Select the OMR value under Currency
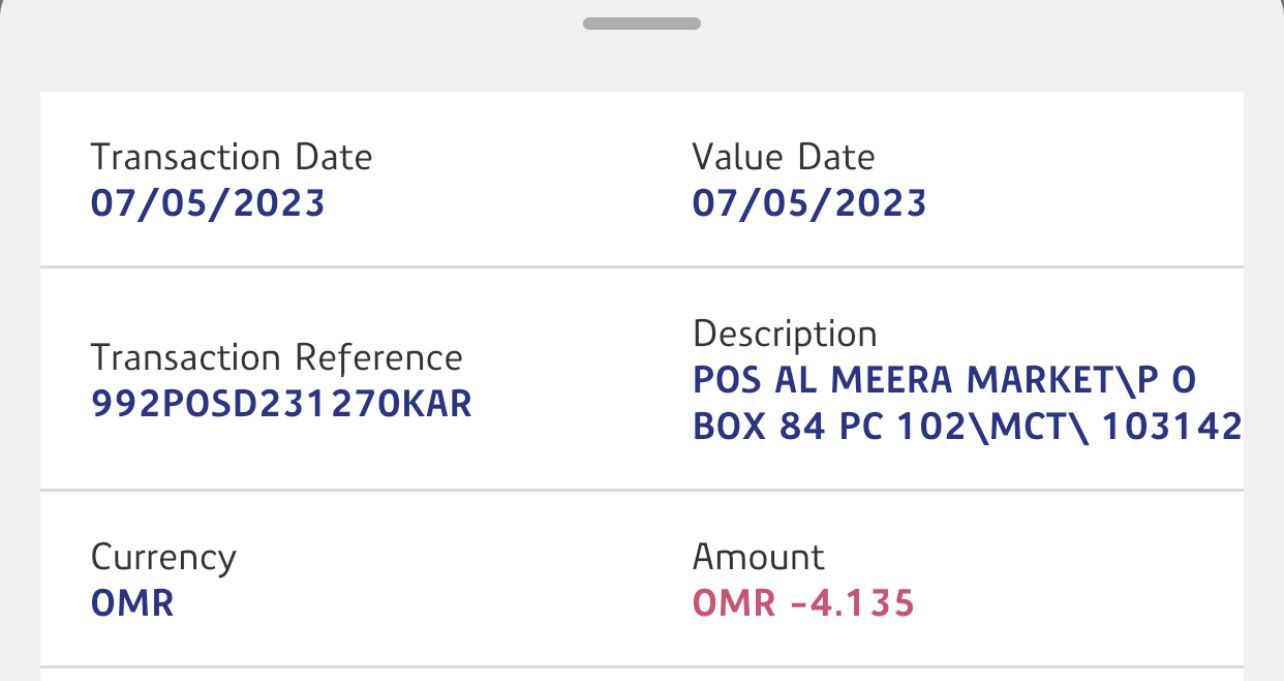Screen dimensions: 1284x681 coord(132,603)
